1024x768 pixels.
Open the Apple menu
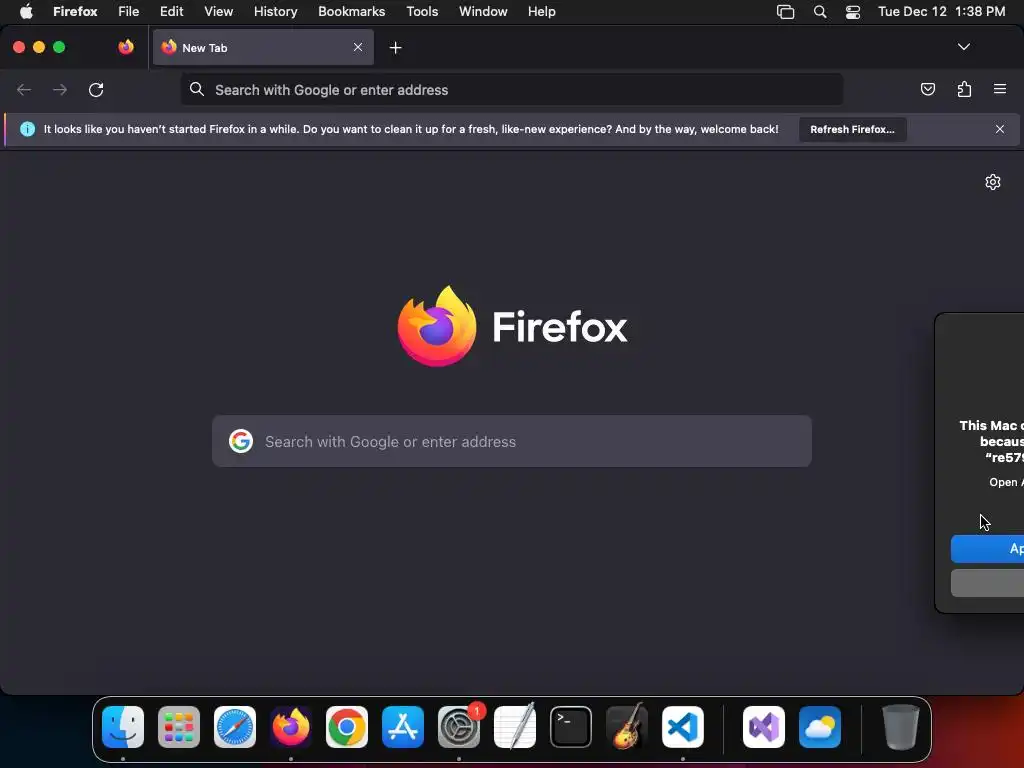point(26,11)
